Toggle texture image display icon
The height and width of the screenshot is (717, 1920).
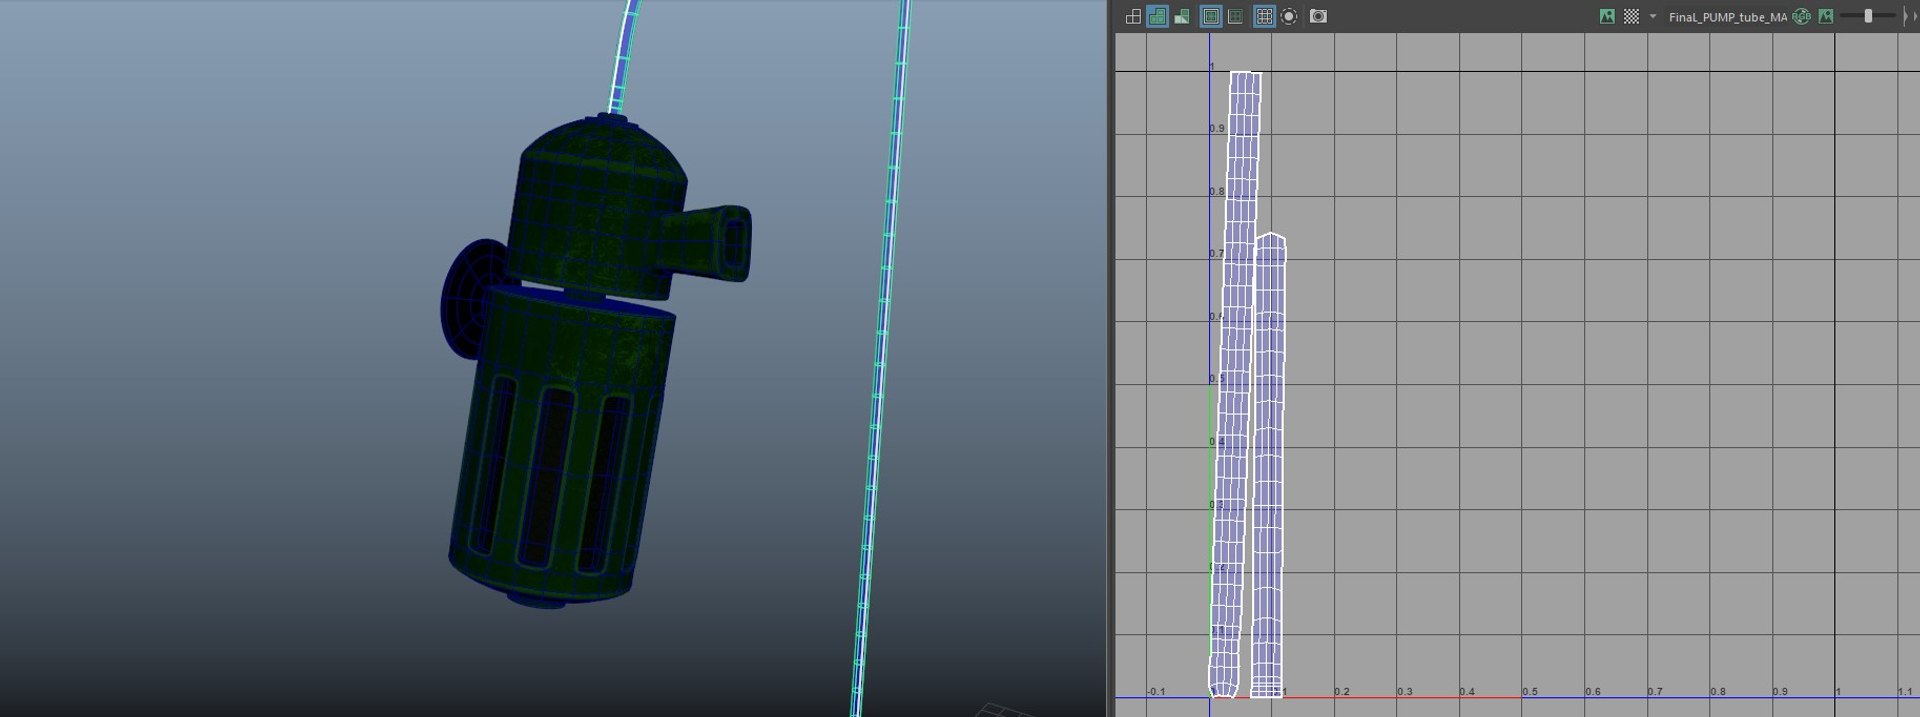coord(1607,16)
